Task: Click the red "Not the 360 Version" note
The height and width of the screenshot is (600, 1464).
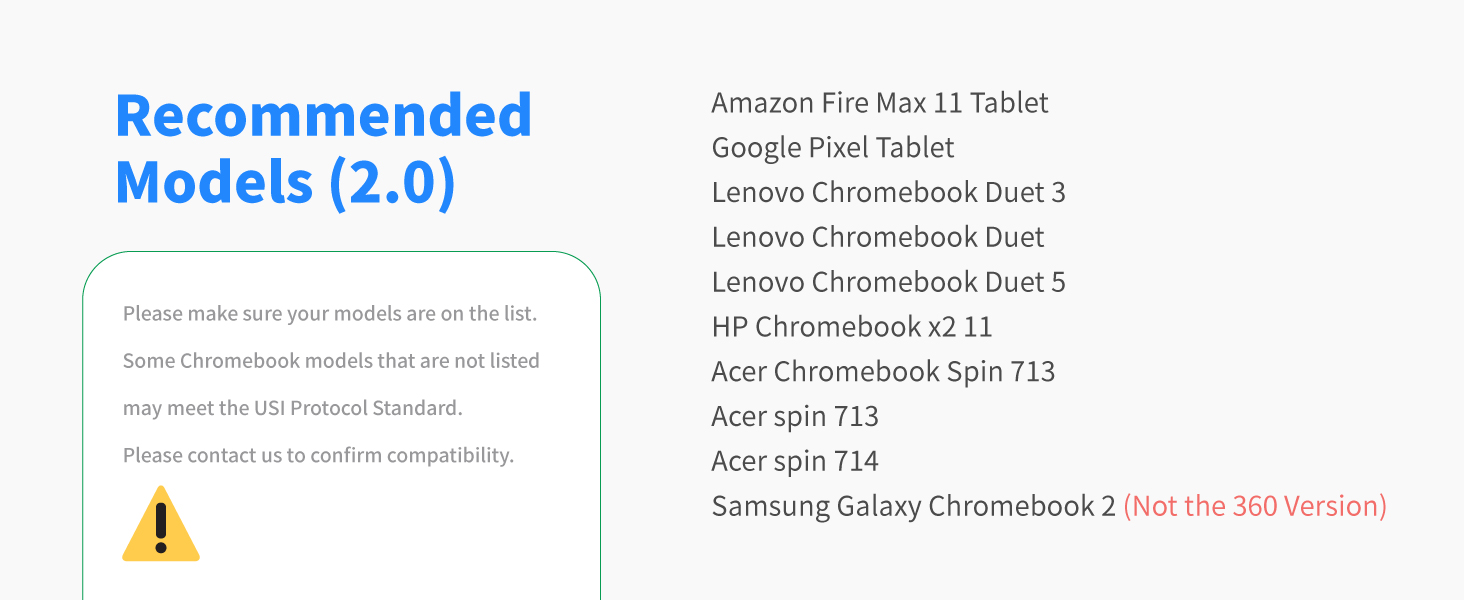Action: 1255,506
